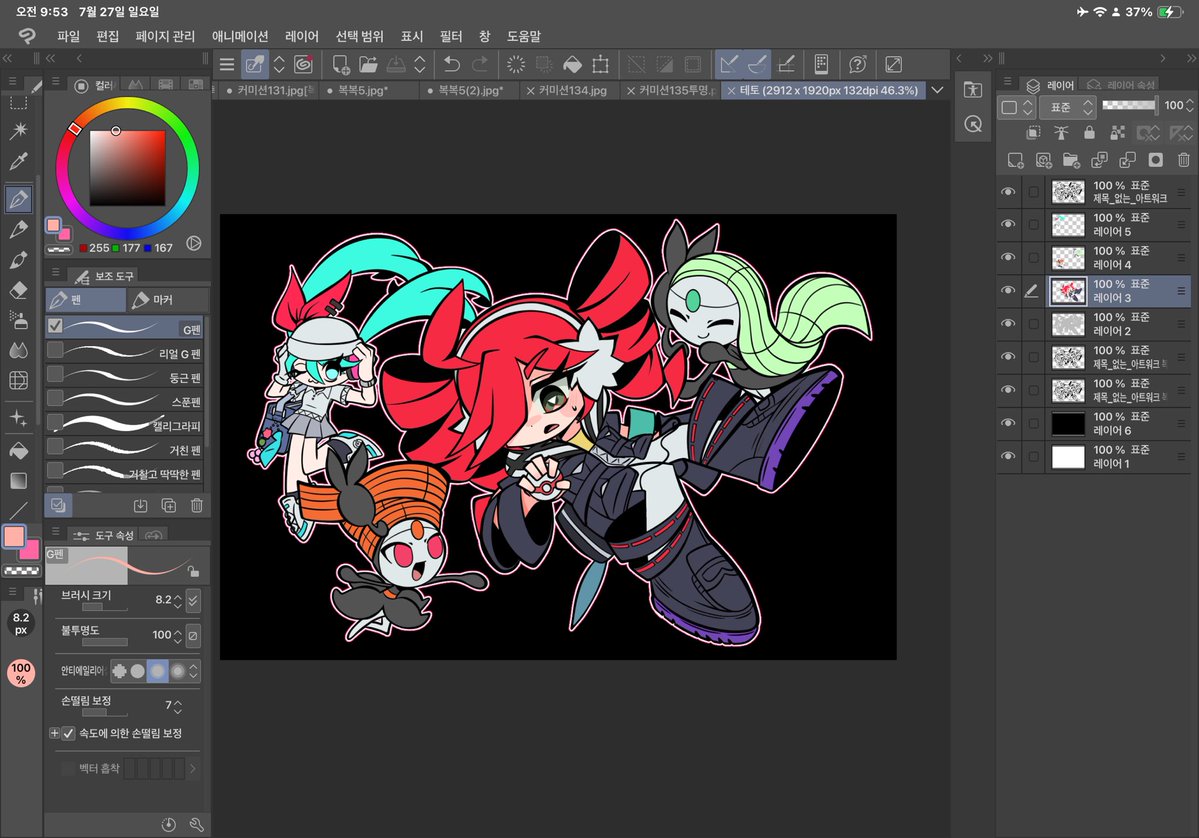The height and width of the screenshot is (838, 1199).
Task: Click the layer opacity 100 stepper
Action: point(1190,106)
